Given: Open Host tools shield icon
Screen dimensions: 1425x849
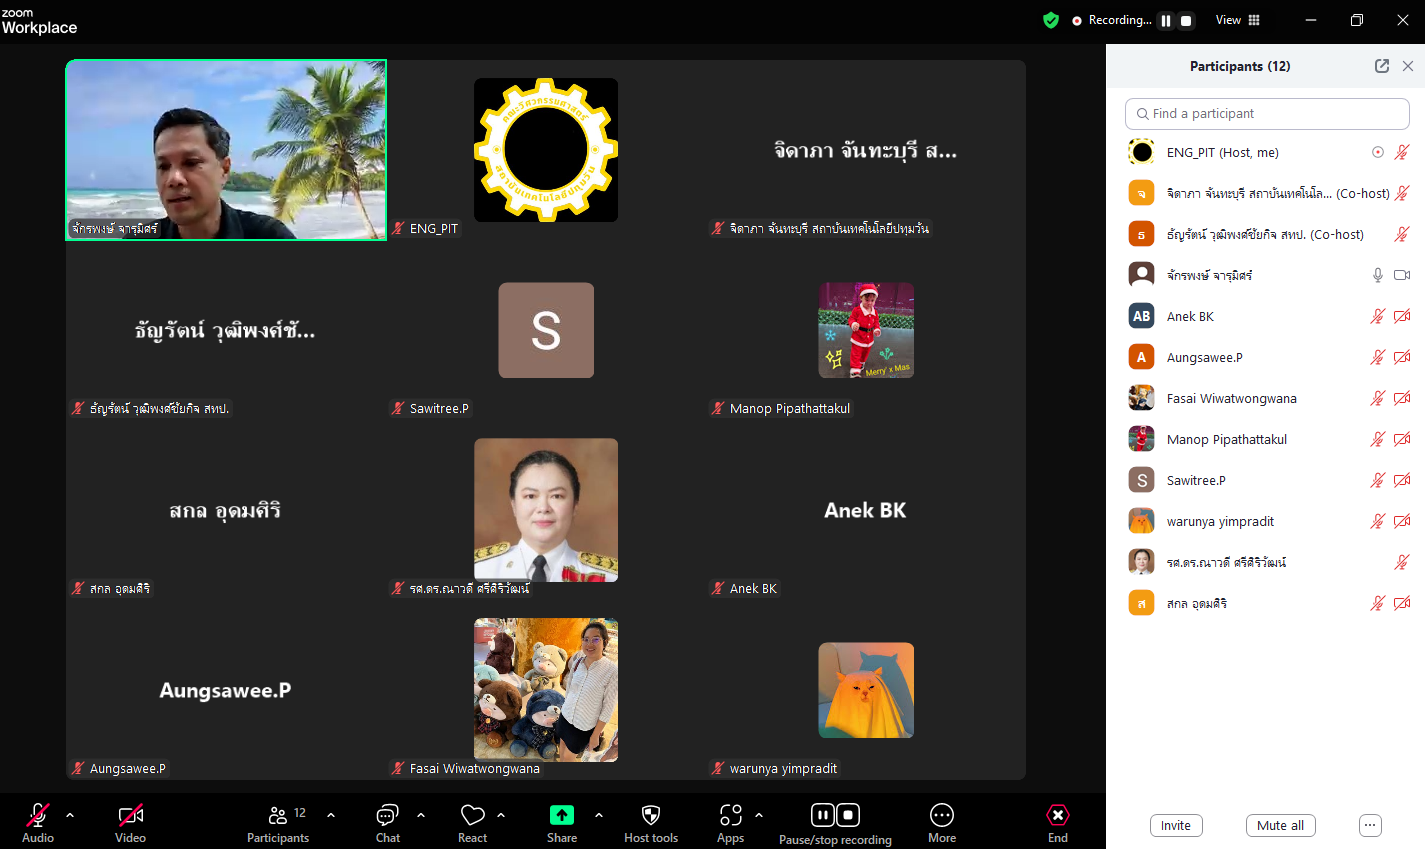Looking at the screenshot, I should [651, 815].
